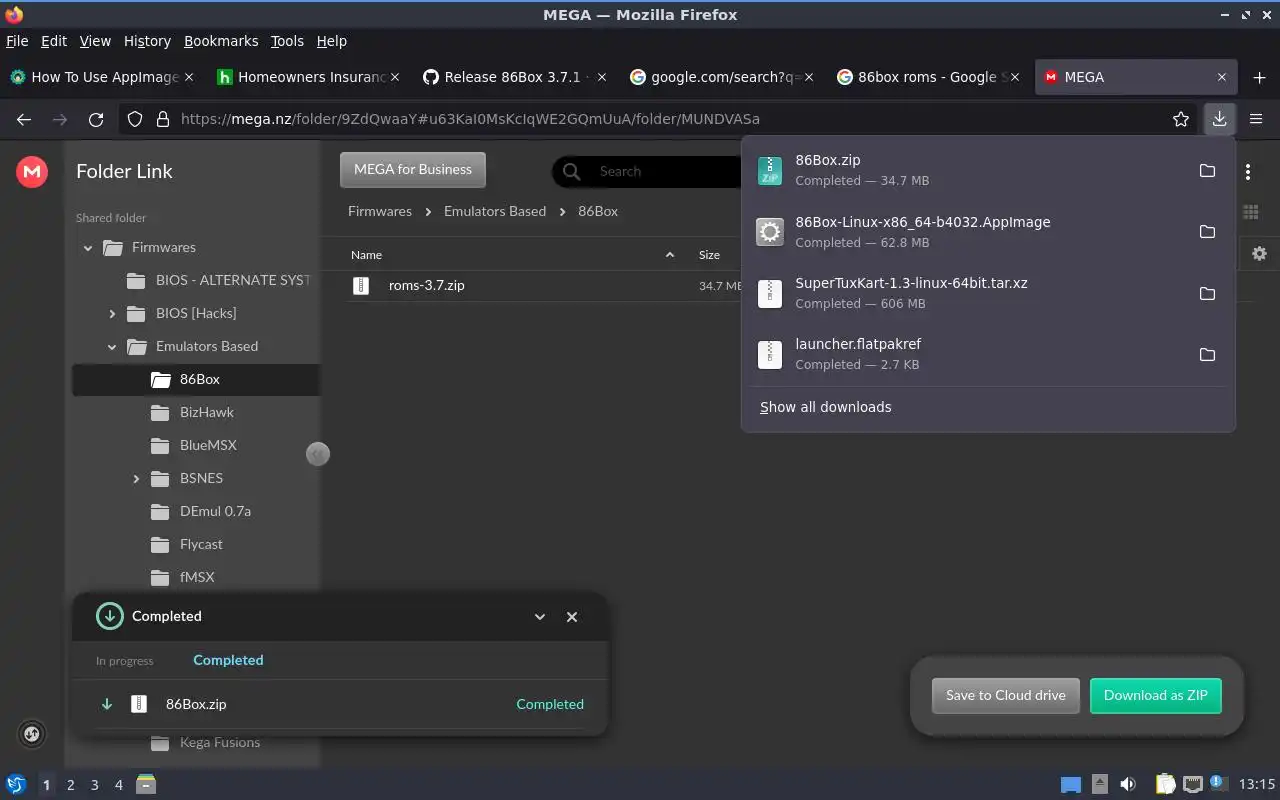
Task: Click the Size column header
Action: (709, 255)
